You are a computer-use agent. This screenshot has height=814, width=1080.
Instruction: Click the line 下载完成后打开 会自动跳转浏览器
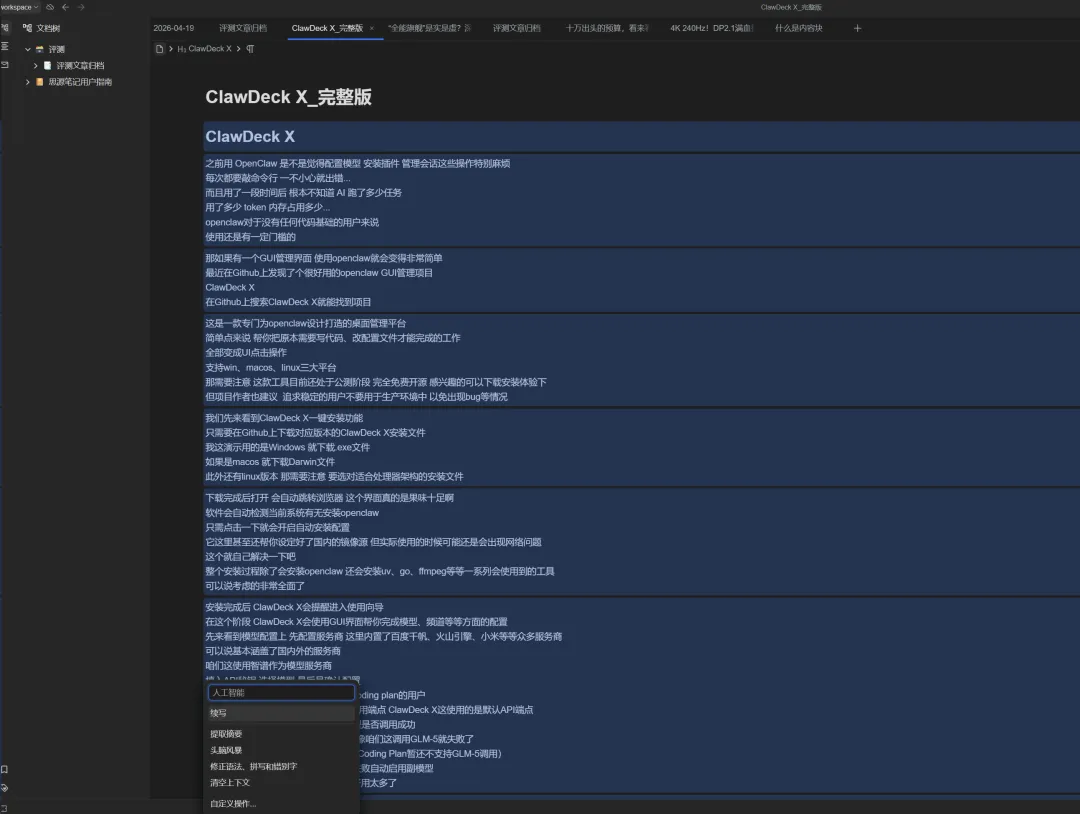tap(329, 498)
